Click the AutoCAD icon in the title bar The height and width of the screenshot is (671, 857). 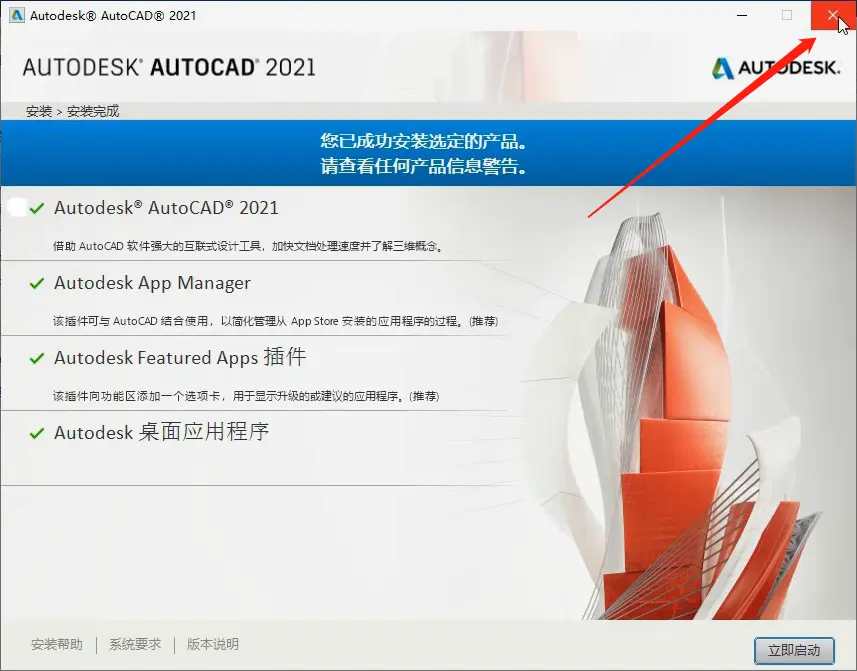click(x=17, y=15)
